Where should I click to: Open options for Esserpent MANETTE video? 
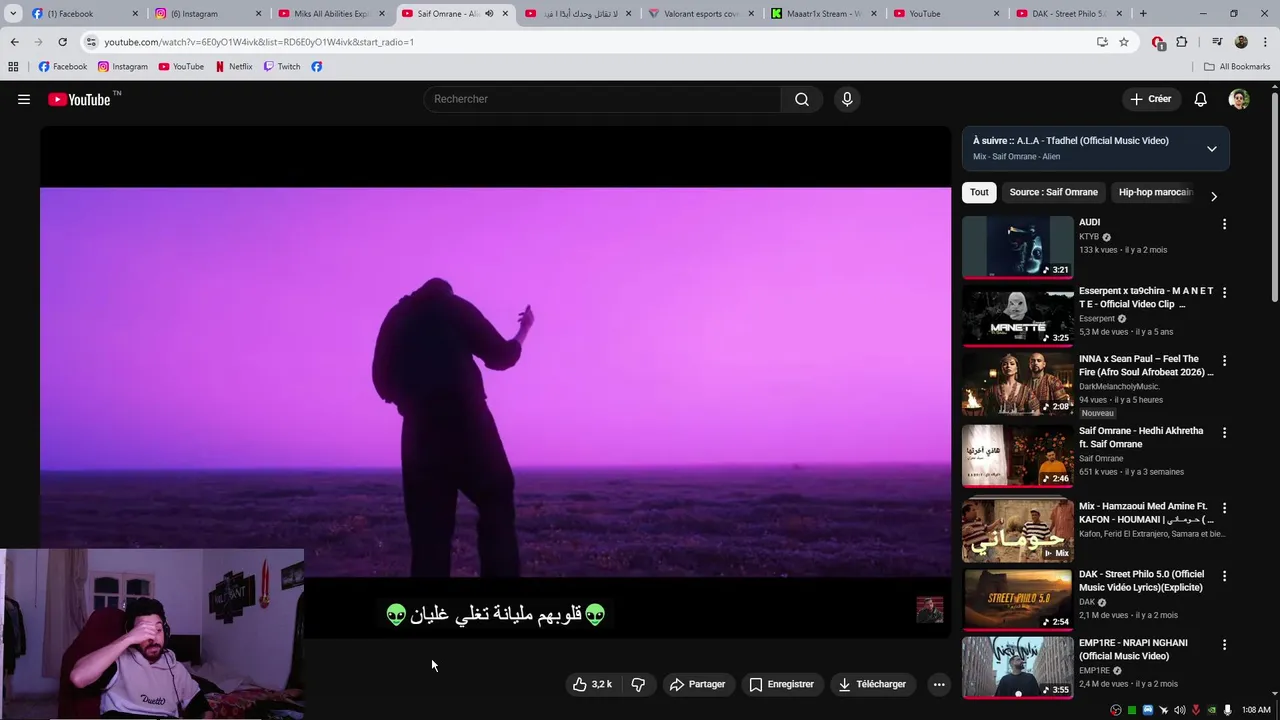[1224, 292]
